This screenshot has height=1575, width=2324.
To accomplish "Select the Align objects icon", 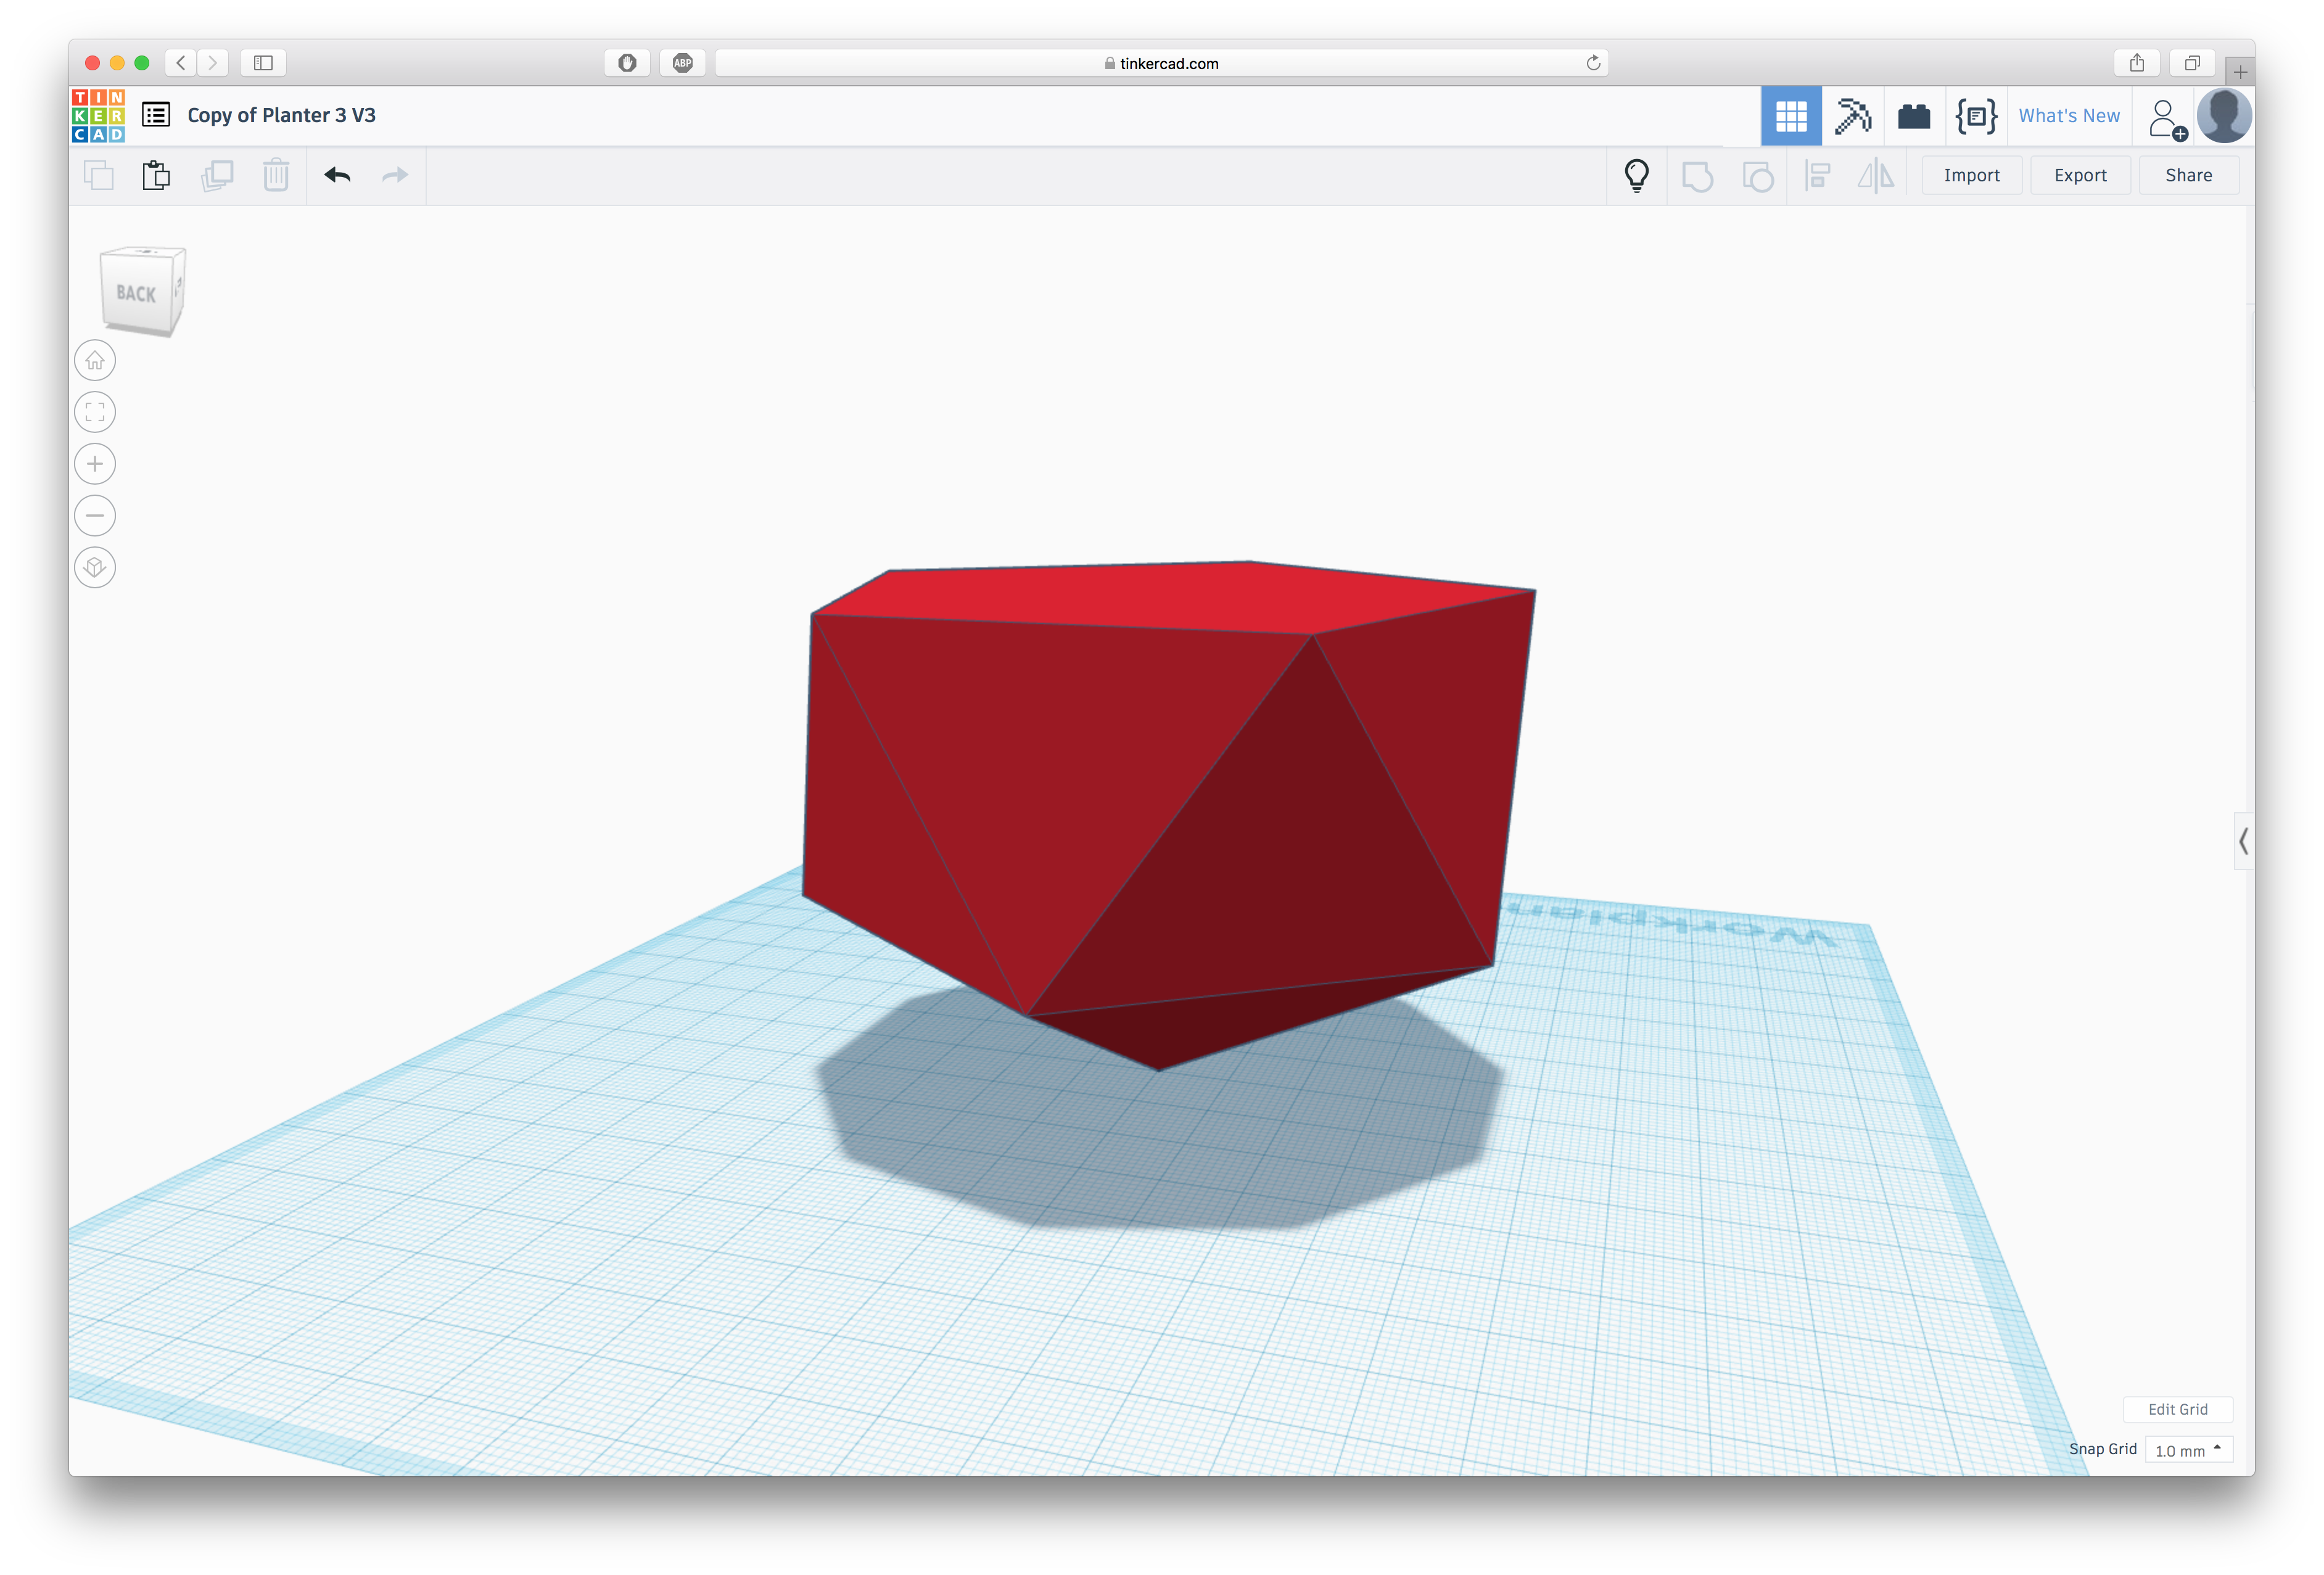I will tap(1818, 174).
